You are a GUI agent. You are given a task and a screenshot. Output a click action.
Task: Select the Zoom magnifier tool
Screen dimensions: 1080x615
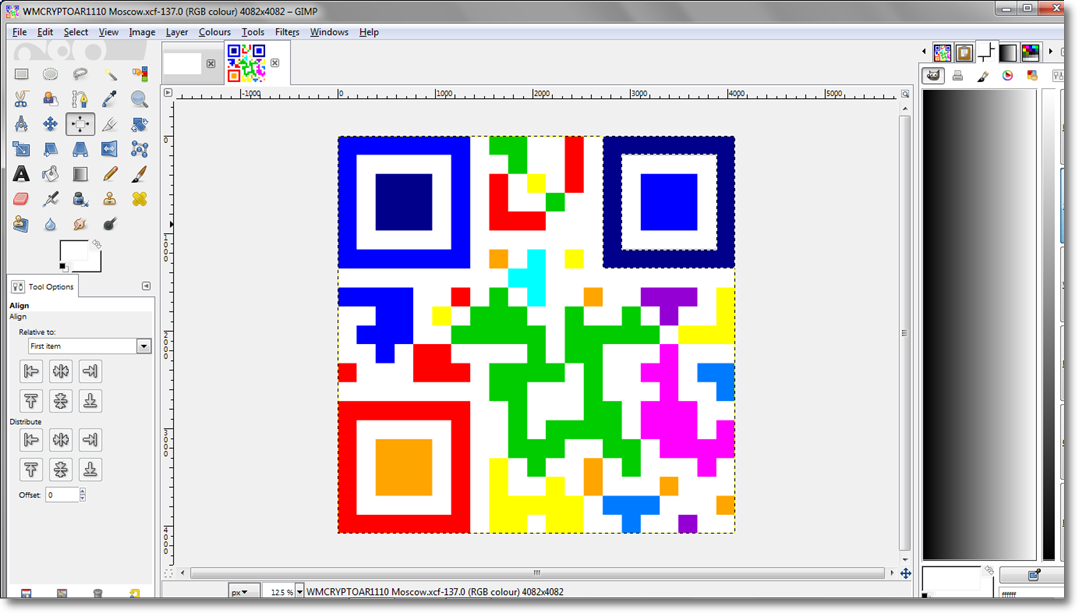pyautogui.click(x=139, y=99)
